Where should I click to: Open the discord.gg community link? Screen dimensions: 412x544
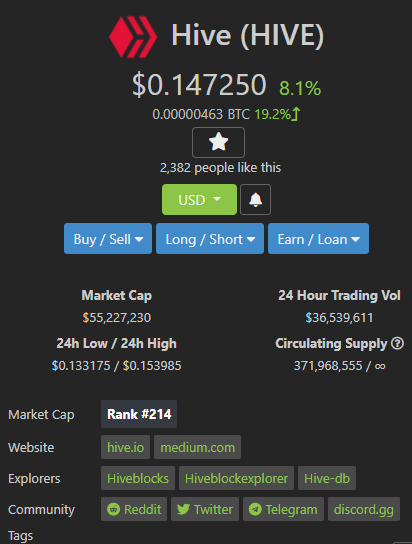click(364, 509)
